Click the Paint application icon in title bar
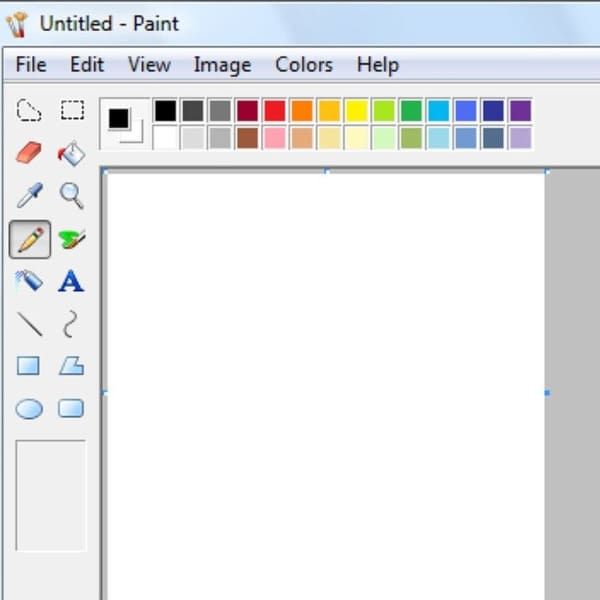This screenshot has height=600, width=600. (18, 24)
